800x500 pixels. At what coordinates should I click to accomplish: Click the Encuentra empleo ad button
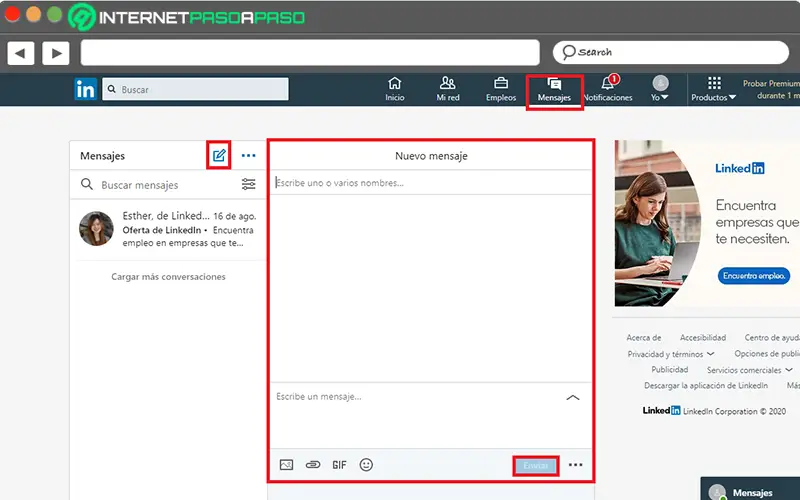754,276
